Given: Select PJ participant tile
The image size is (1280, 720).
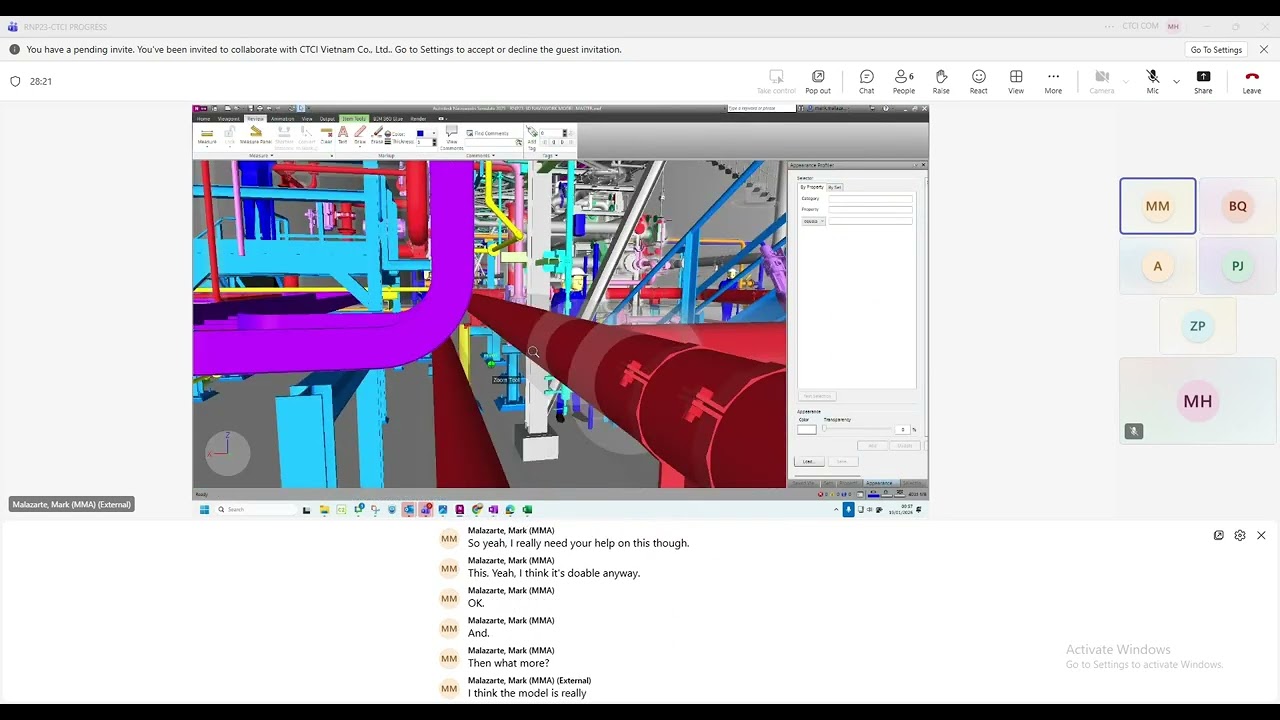Looking at the screenshot, I should [1238, 266].
